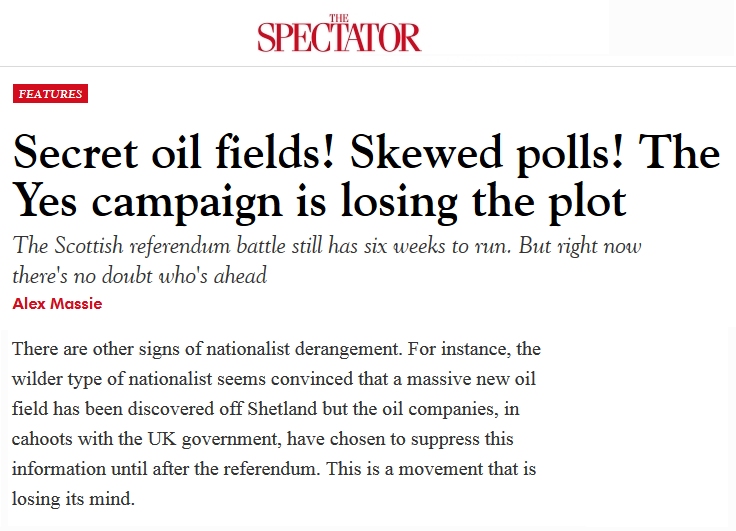Click paragraph line starting 'field has been discovered'

point(265,408)
